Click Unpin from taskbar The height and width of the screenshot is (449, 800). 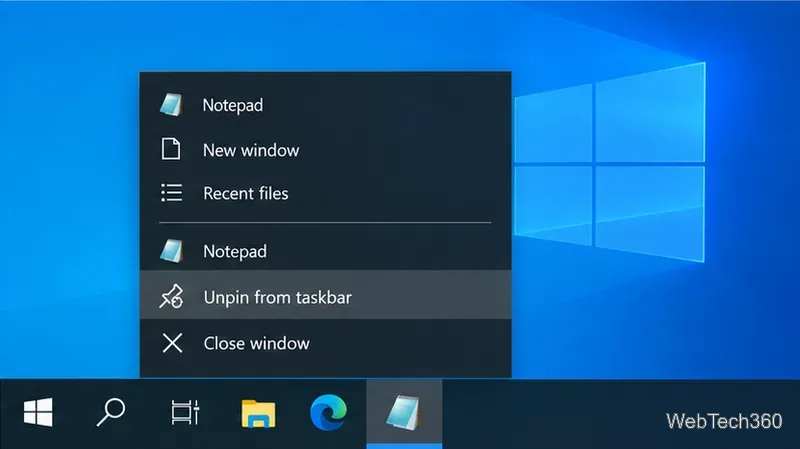(326, 295)
